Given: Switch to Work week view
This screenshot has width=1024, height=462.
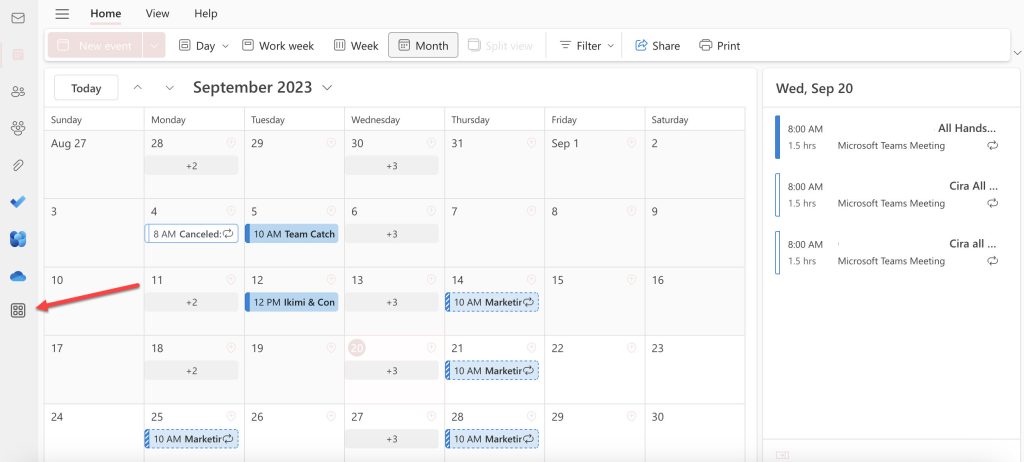Looking at the screenshot, I should point(278,45).
